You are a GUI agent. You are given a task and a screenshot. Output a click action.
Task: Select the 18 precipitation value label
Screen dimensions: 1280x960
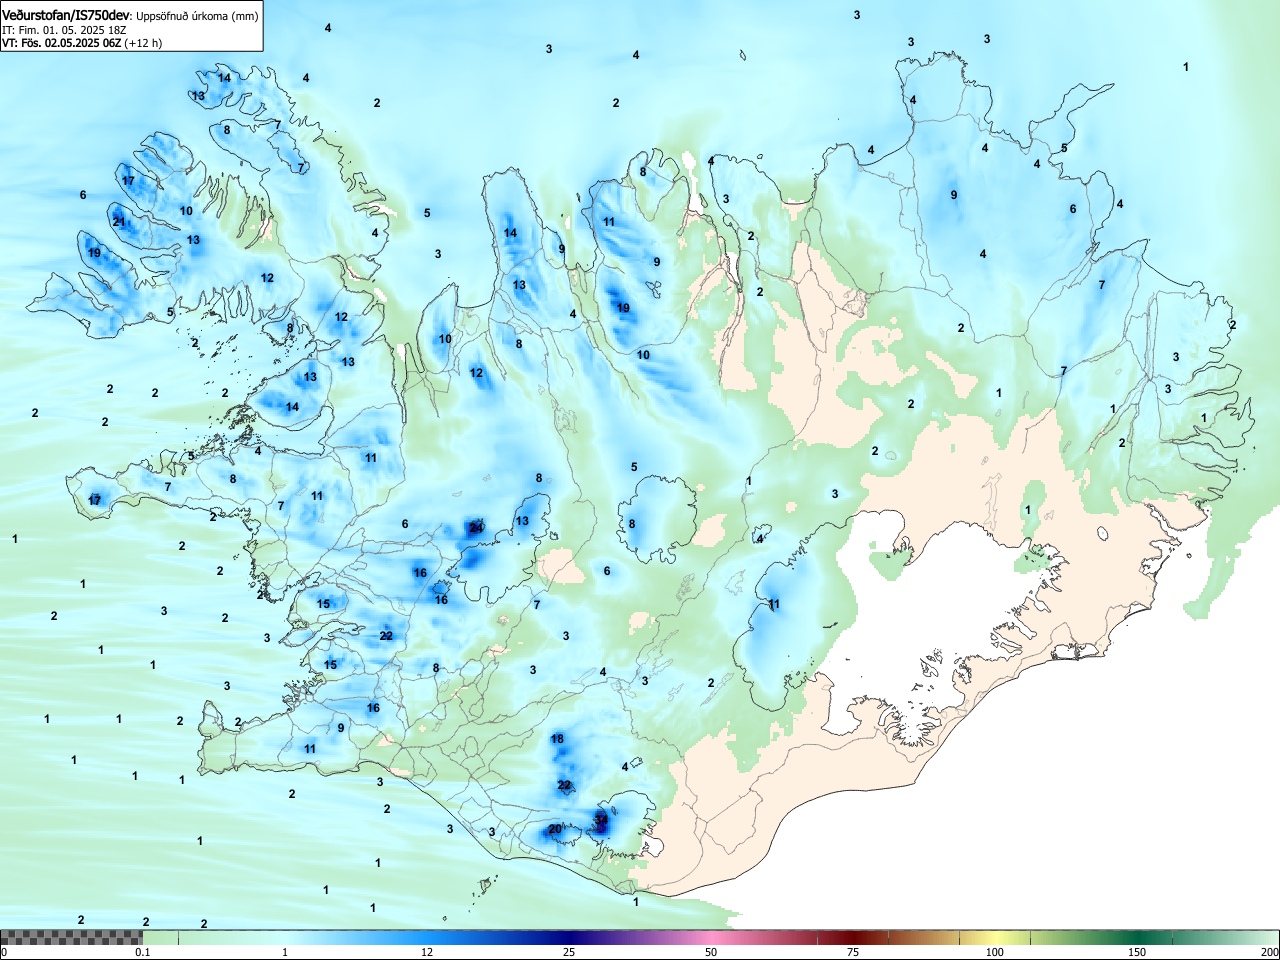558,740
